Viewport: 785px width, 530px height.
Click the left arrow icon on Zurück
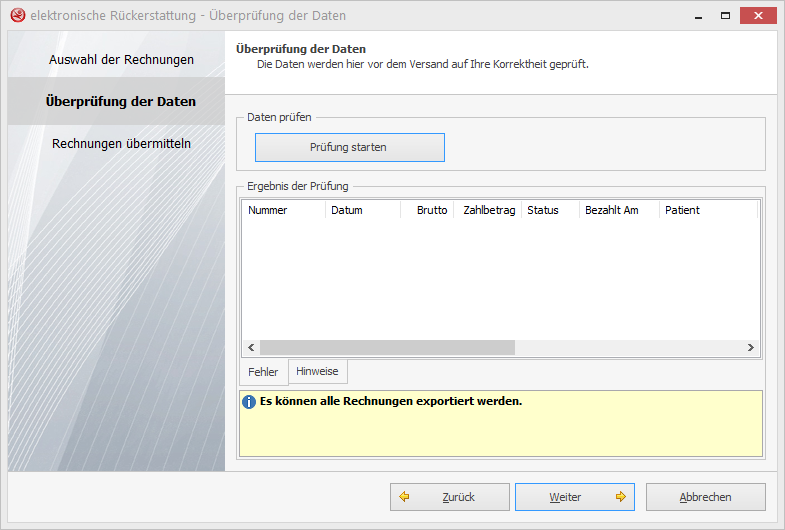(x=405, y=497)
